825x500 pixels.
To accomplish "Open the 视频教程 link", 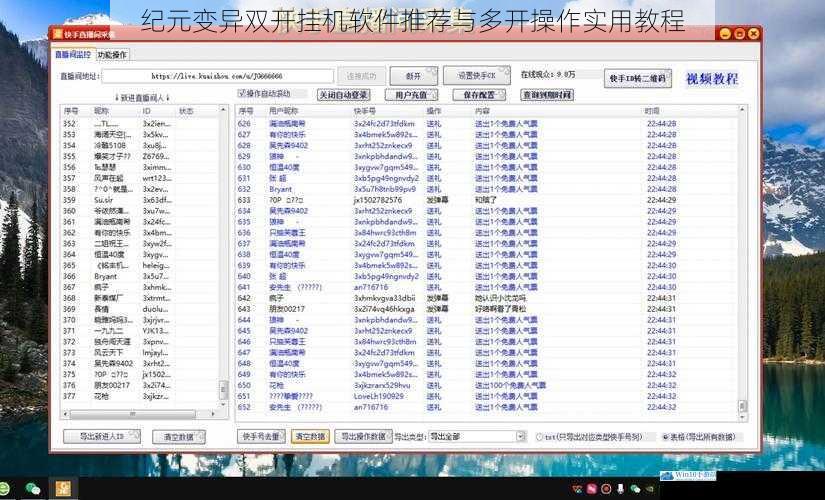I will [x=712, y=79].
